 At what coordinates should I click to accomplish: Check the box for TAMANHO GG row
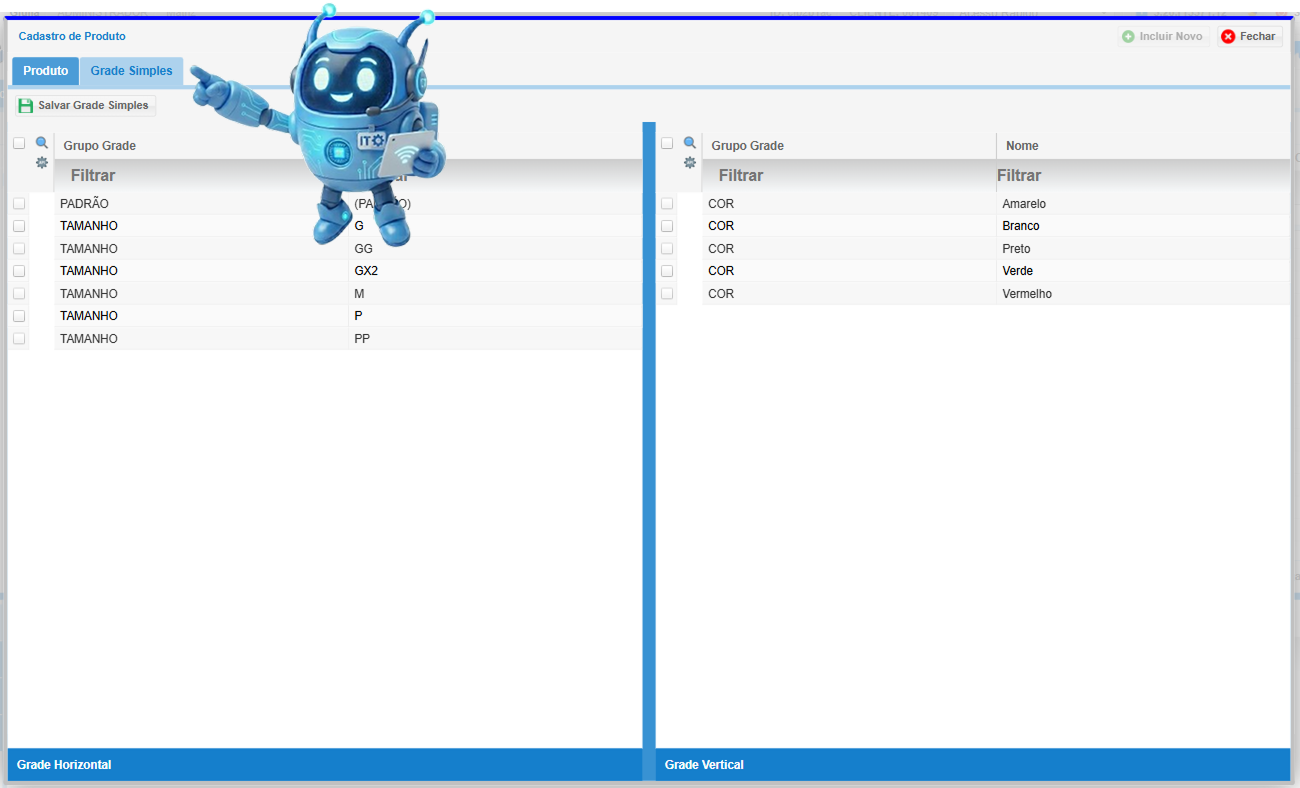pos(19,248)
